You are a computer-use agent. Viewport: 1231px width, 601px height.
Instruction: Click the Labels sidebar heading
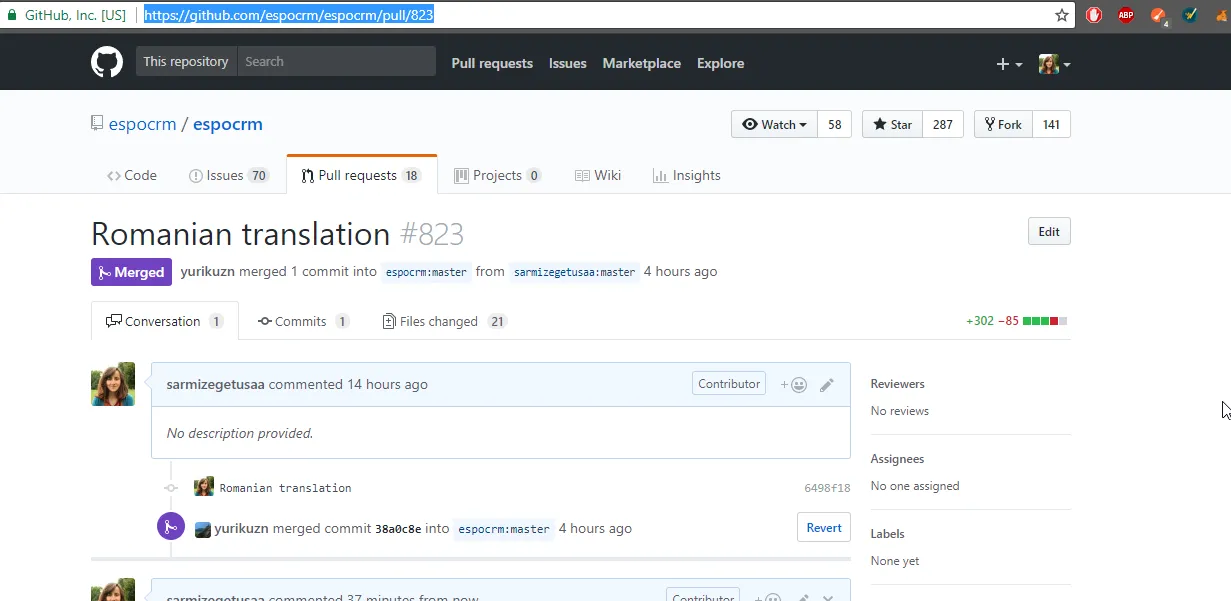(x=887, y=534)
